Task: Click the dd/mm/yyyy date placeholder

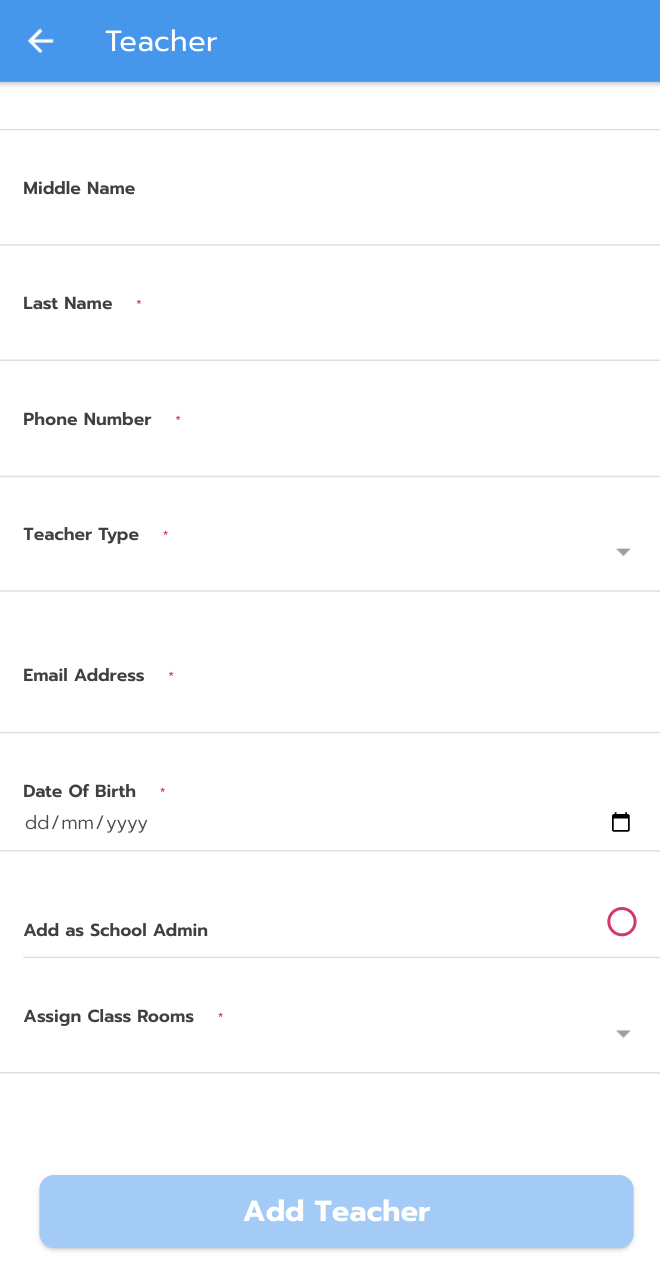Action: 86,822
